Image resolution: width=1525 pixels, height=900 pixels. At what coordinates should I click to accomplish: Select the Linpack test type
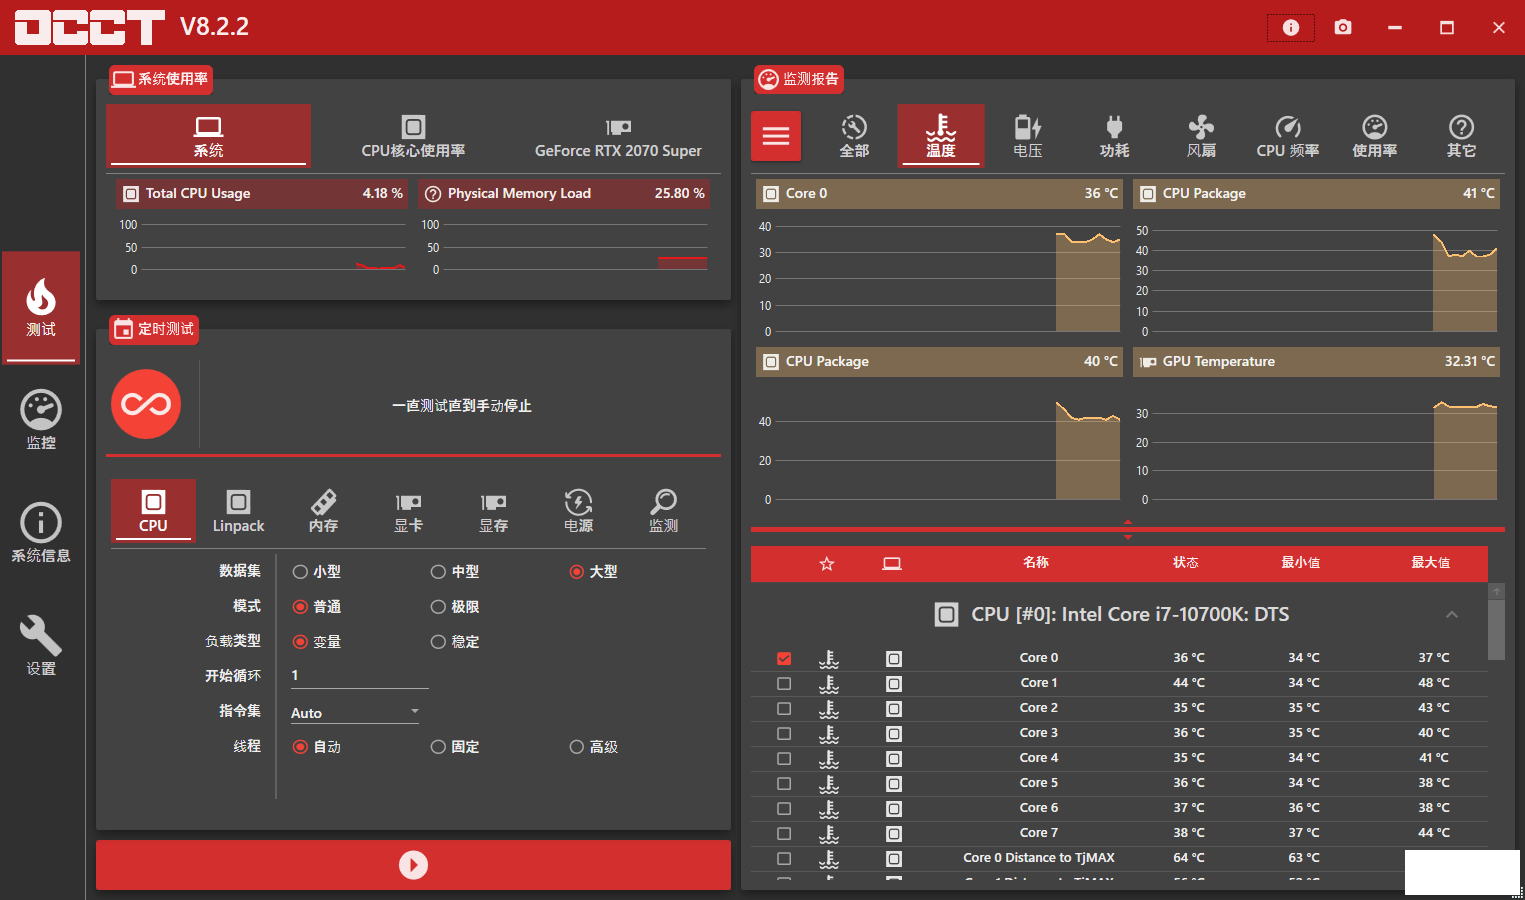coord(238,511)
